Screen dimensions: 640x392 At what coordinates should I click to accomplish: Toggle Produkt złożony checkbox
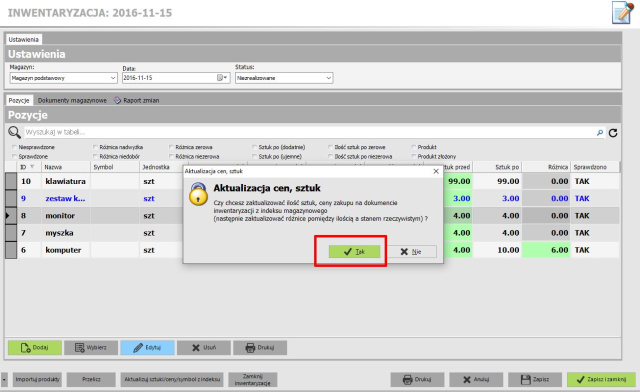point(414,156)
